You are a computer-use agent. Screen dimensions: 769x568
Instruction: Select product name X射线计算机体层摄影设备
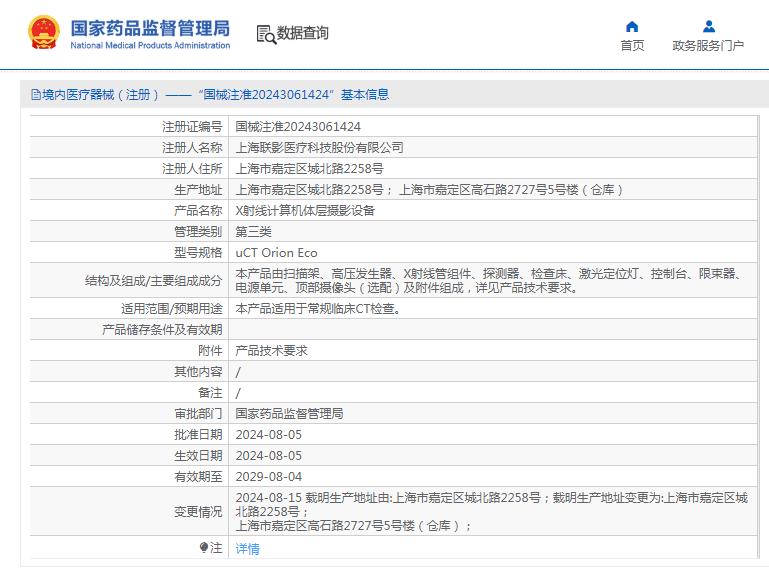click(x=305, y=211)
